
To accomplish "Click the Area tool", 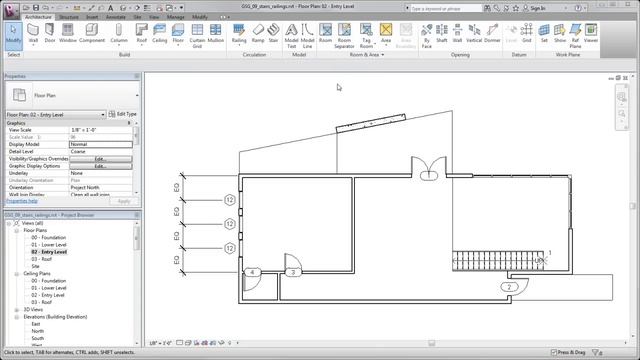I will (x=386, y=33).
